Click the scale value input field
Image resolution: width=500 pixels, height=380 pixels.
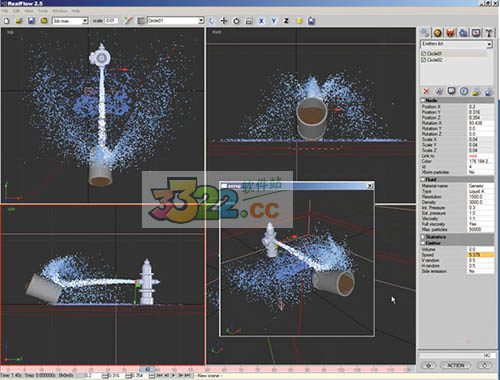[111, 21]
